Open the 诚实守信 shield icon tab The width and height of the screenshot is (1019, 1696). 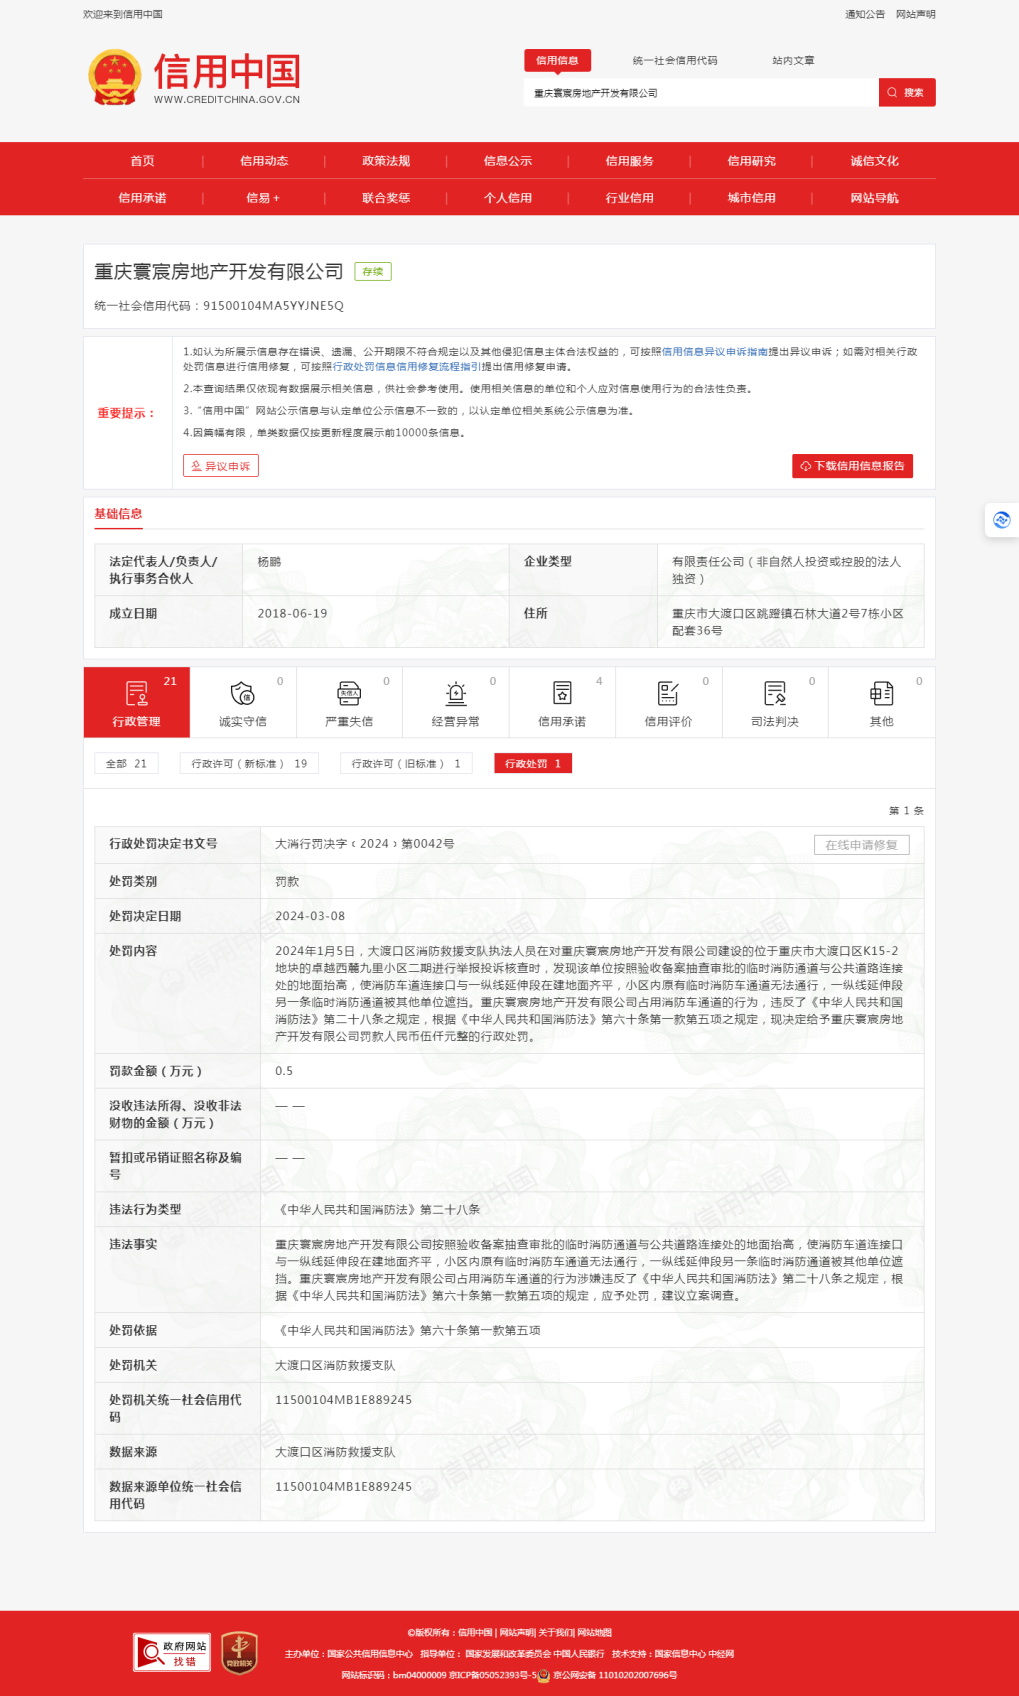(242, 694)
